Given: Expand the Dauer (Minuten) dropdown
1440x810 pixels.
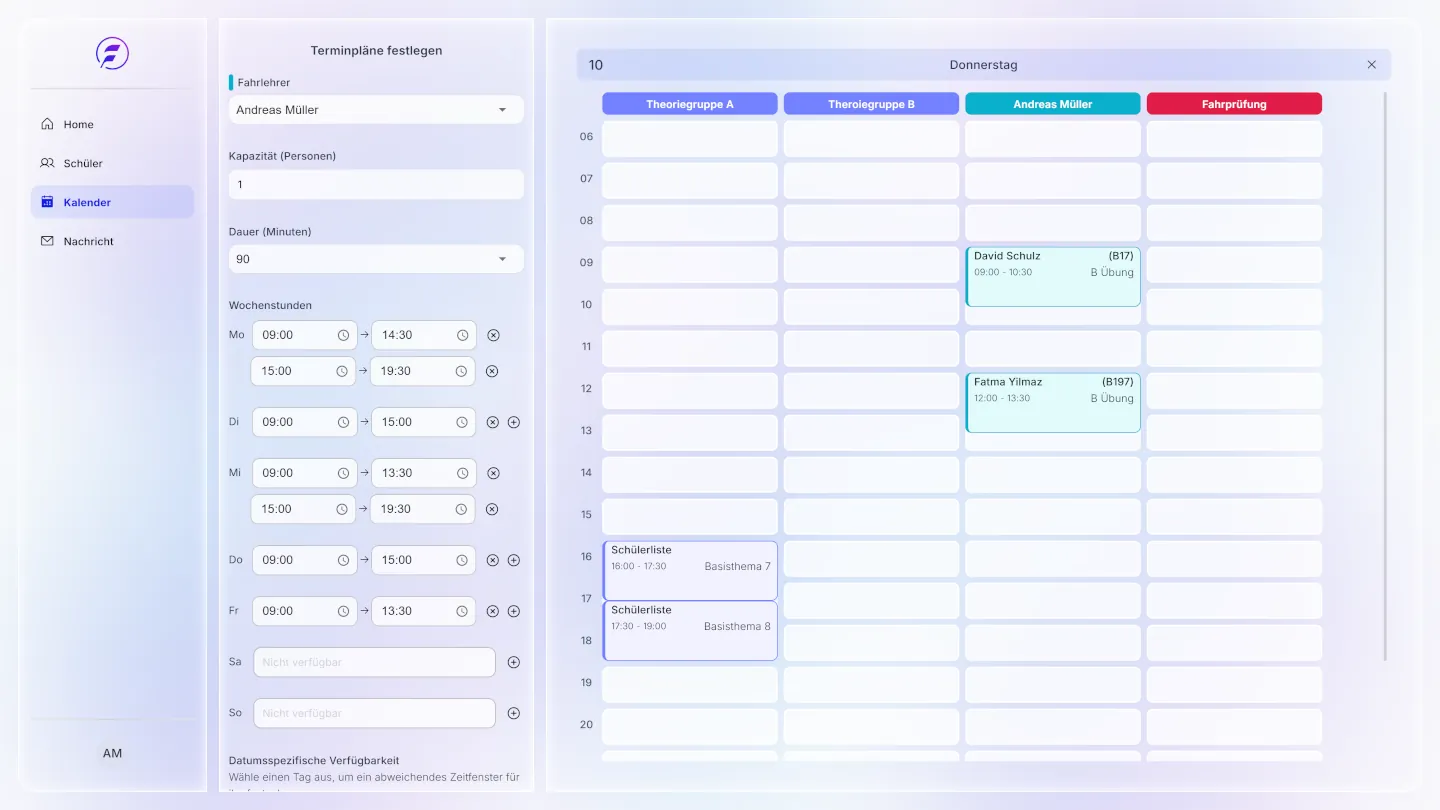Looking at the screenshot, I should point(376,259).
